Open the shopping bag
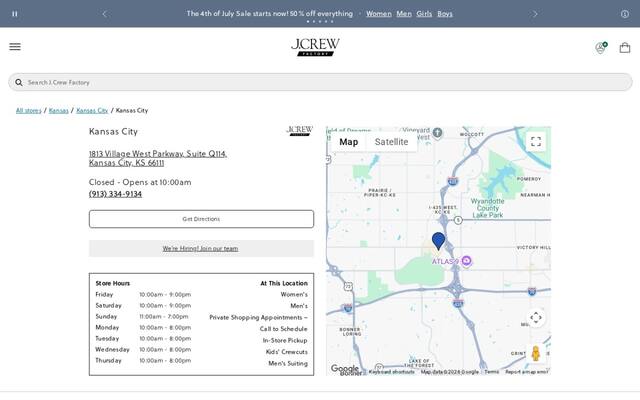The image size is (640, 400). point(624,48)
